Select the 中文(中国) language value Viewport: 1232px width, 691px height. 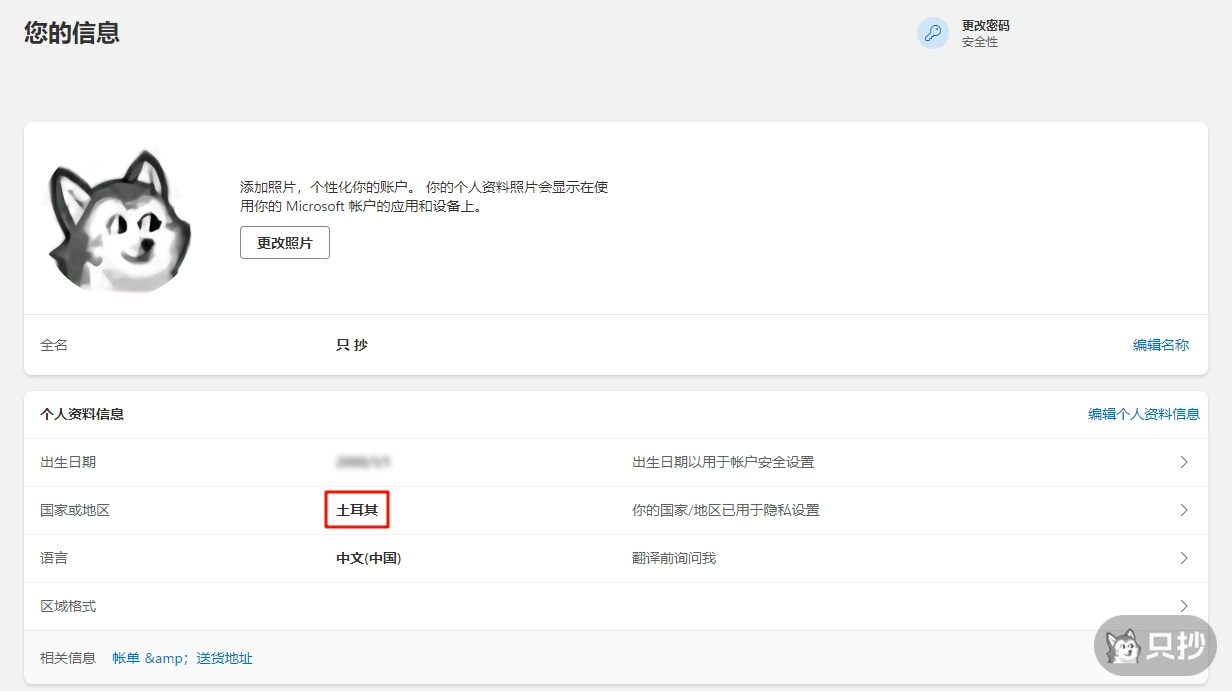pyautogui.click(x=368, y=558)
